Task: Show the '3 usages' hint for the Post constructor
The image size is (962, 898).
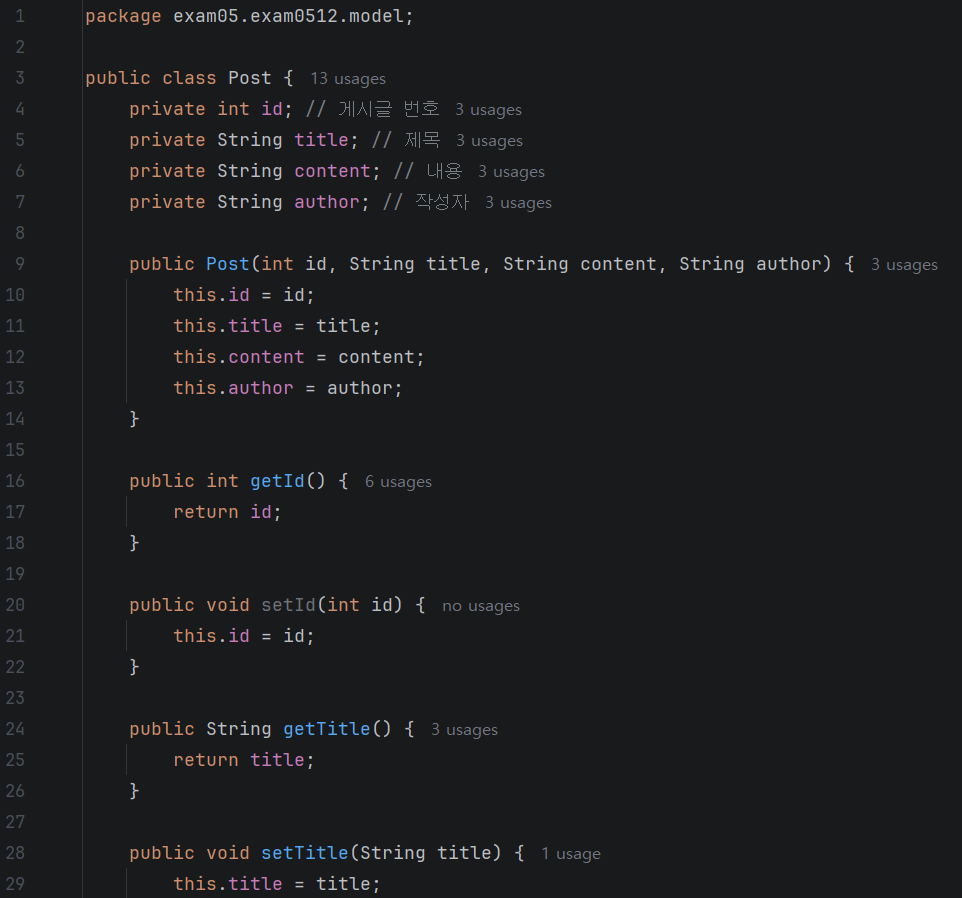Action: (x=904, y=264)
